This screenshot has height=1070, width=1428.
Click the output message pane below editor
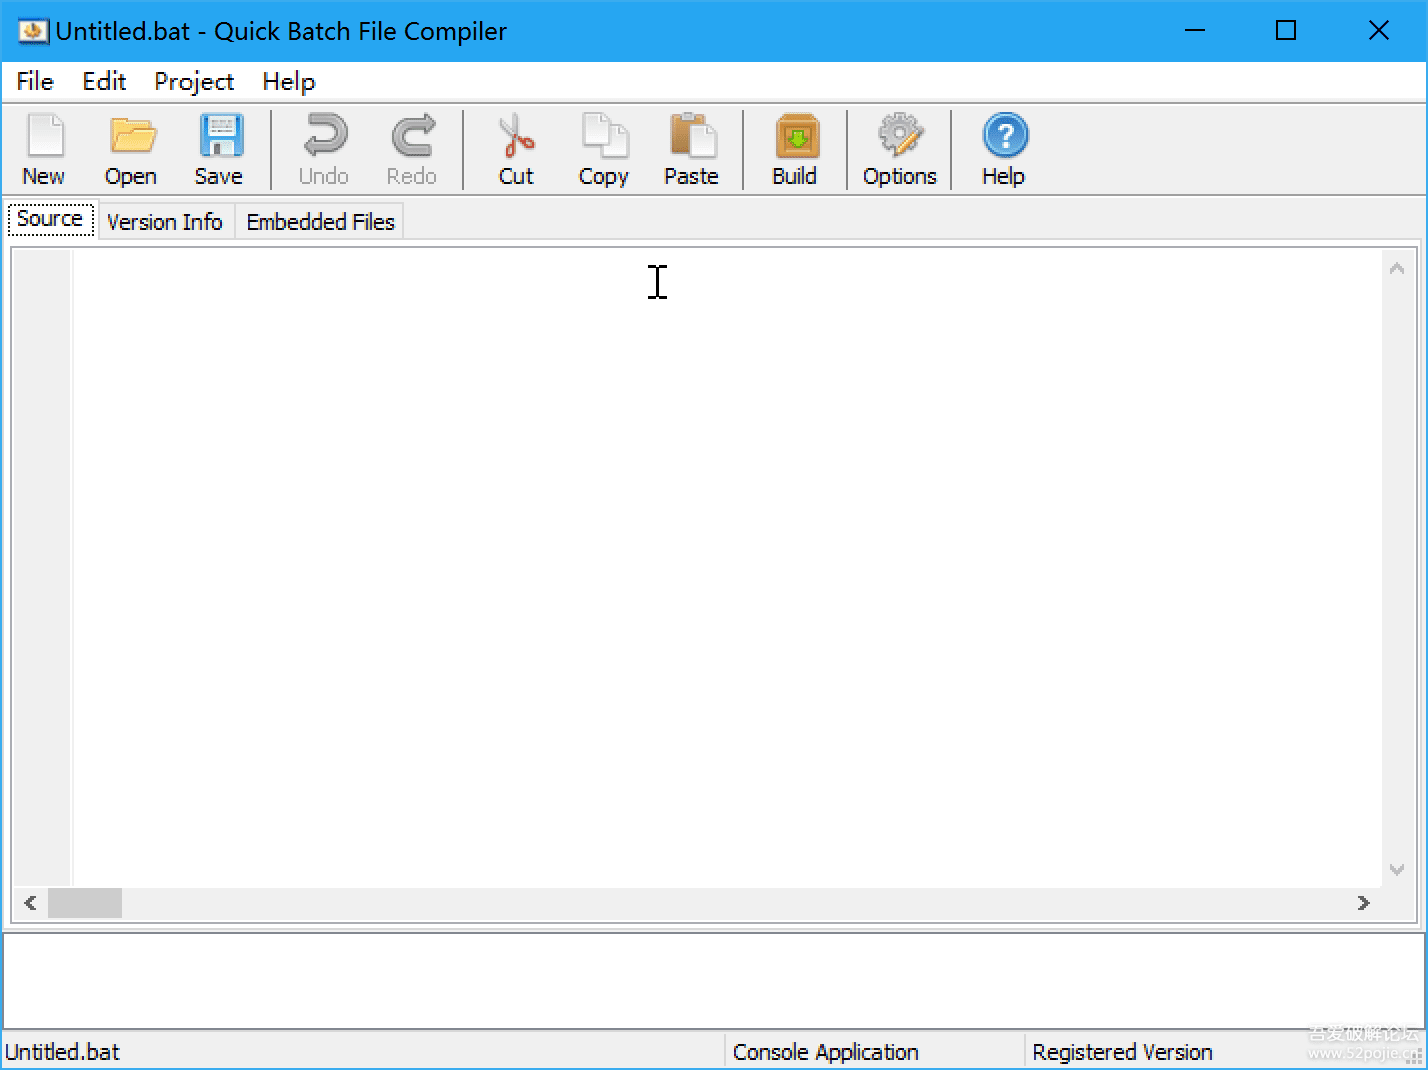(x=714, y=981)
